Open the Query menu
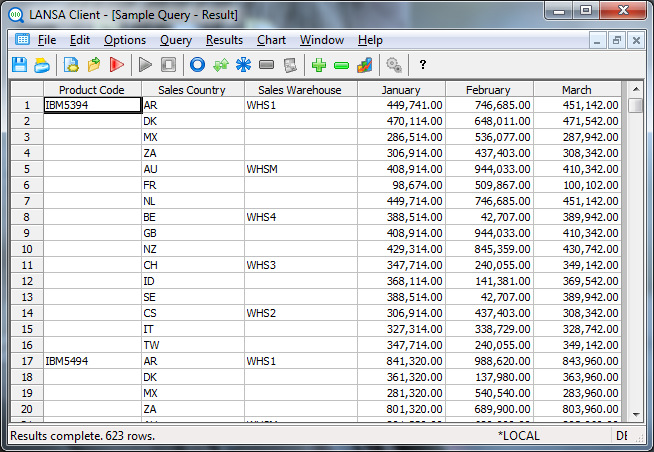This screenshot has height=452, width=654. pos(176,40)
